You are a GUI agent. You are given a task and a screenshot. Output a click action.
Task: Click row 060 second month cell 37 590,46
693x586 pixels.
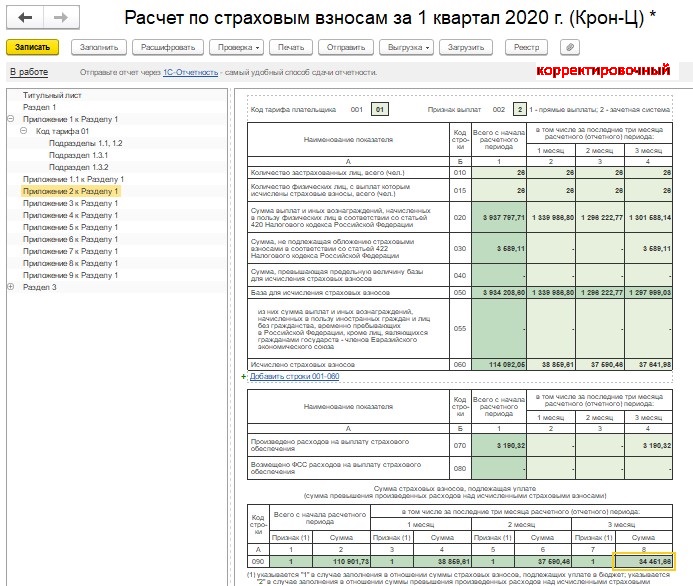tap(600, 365)
